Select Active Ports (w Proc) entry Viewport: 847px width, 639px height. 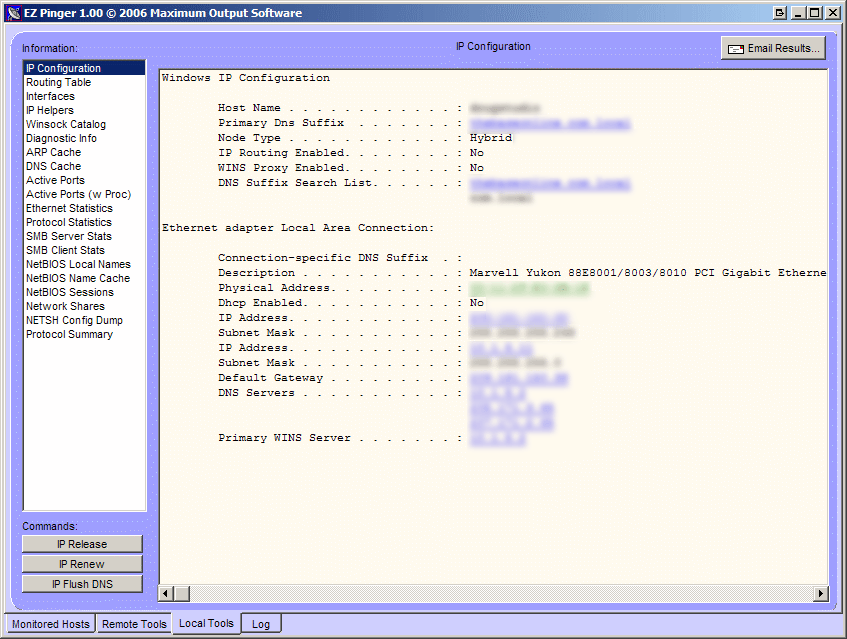pyautogui.click(x=84, y=194)
